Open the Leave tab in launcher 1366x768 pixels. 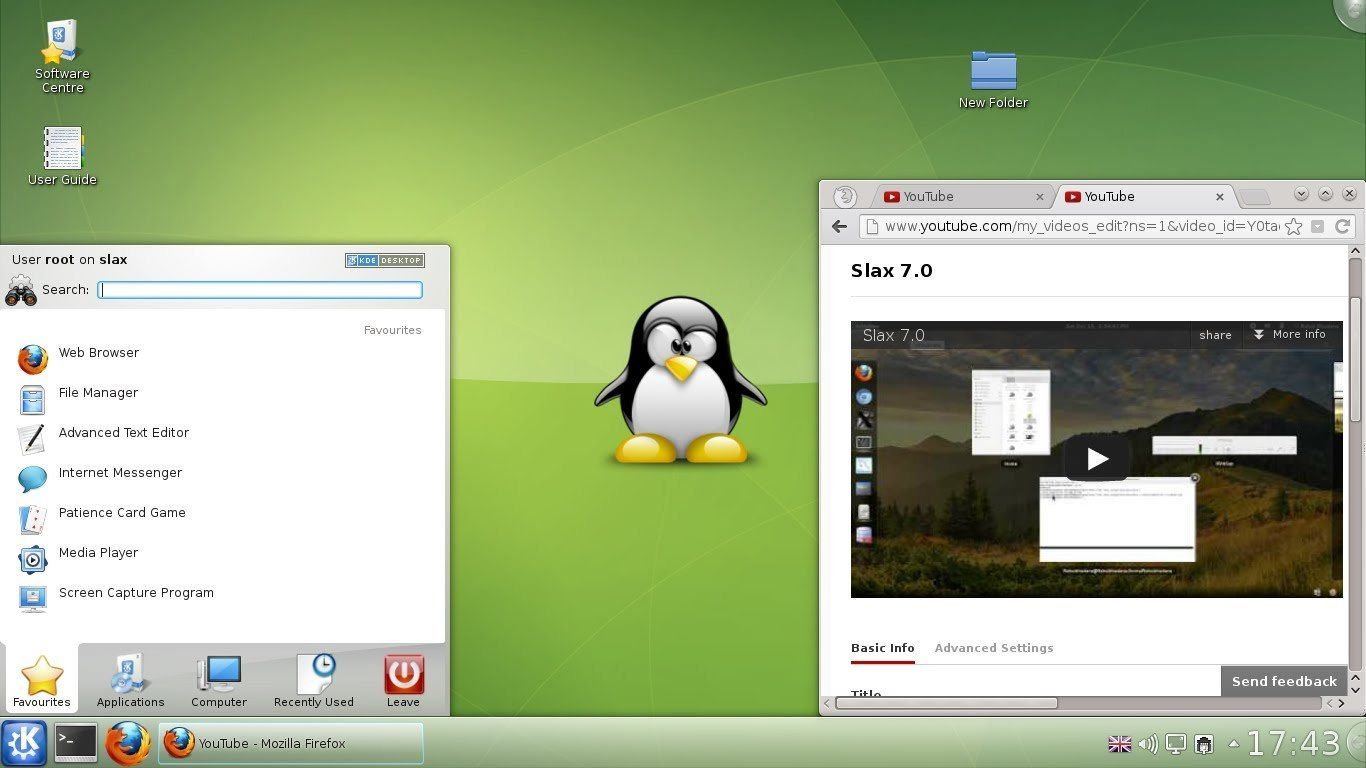403,680
